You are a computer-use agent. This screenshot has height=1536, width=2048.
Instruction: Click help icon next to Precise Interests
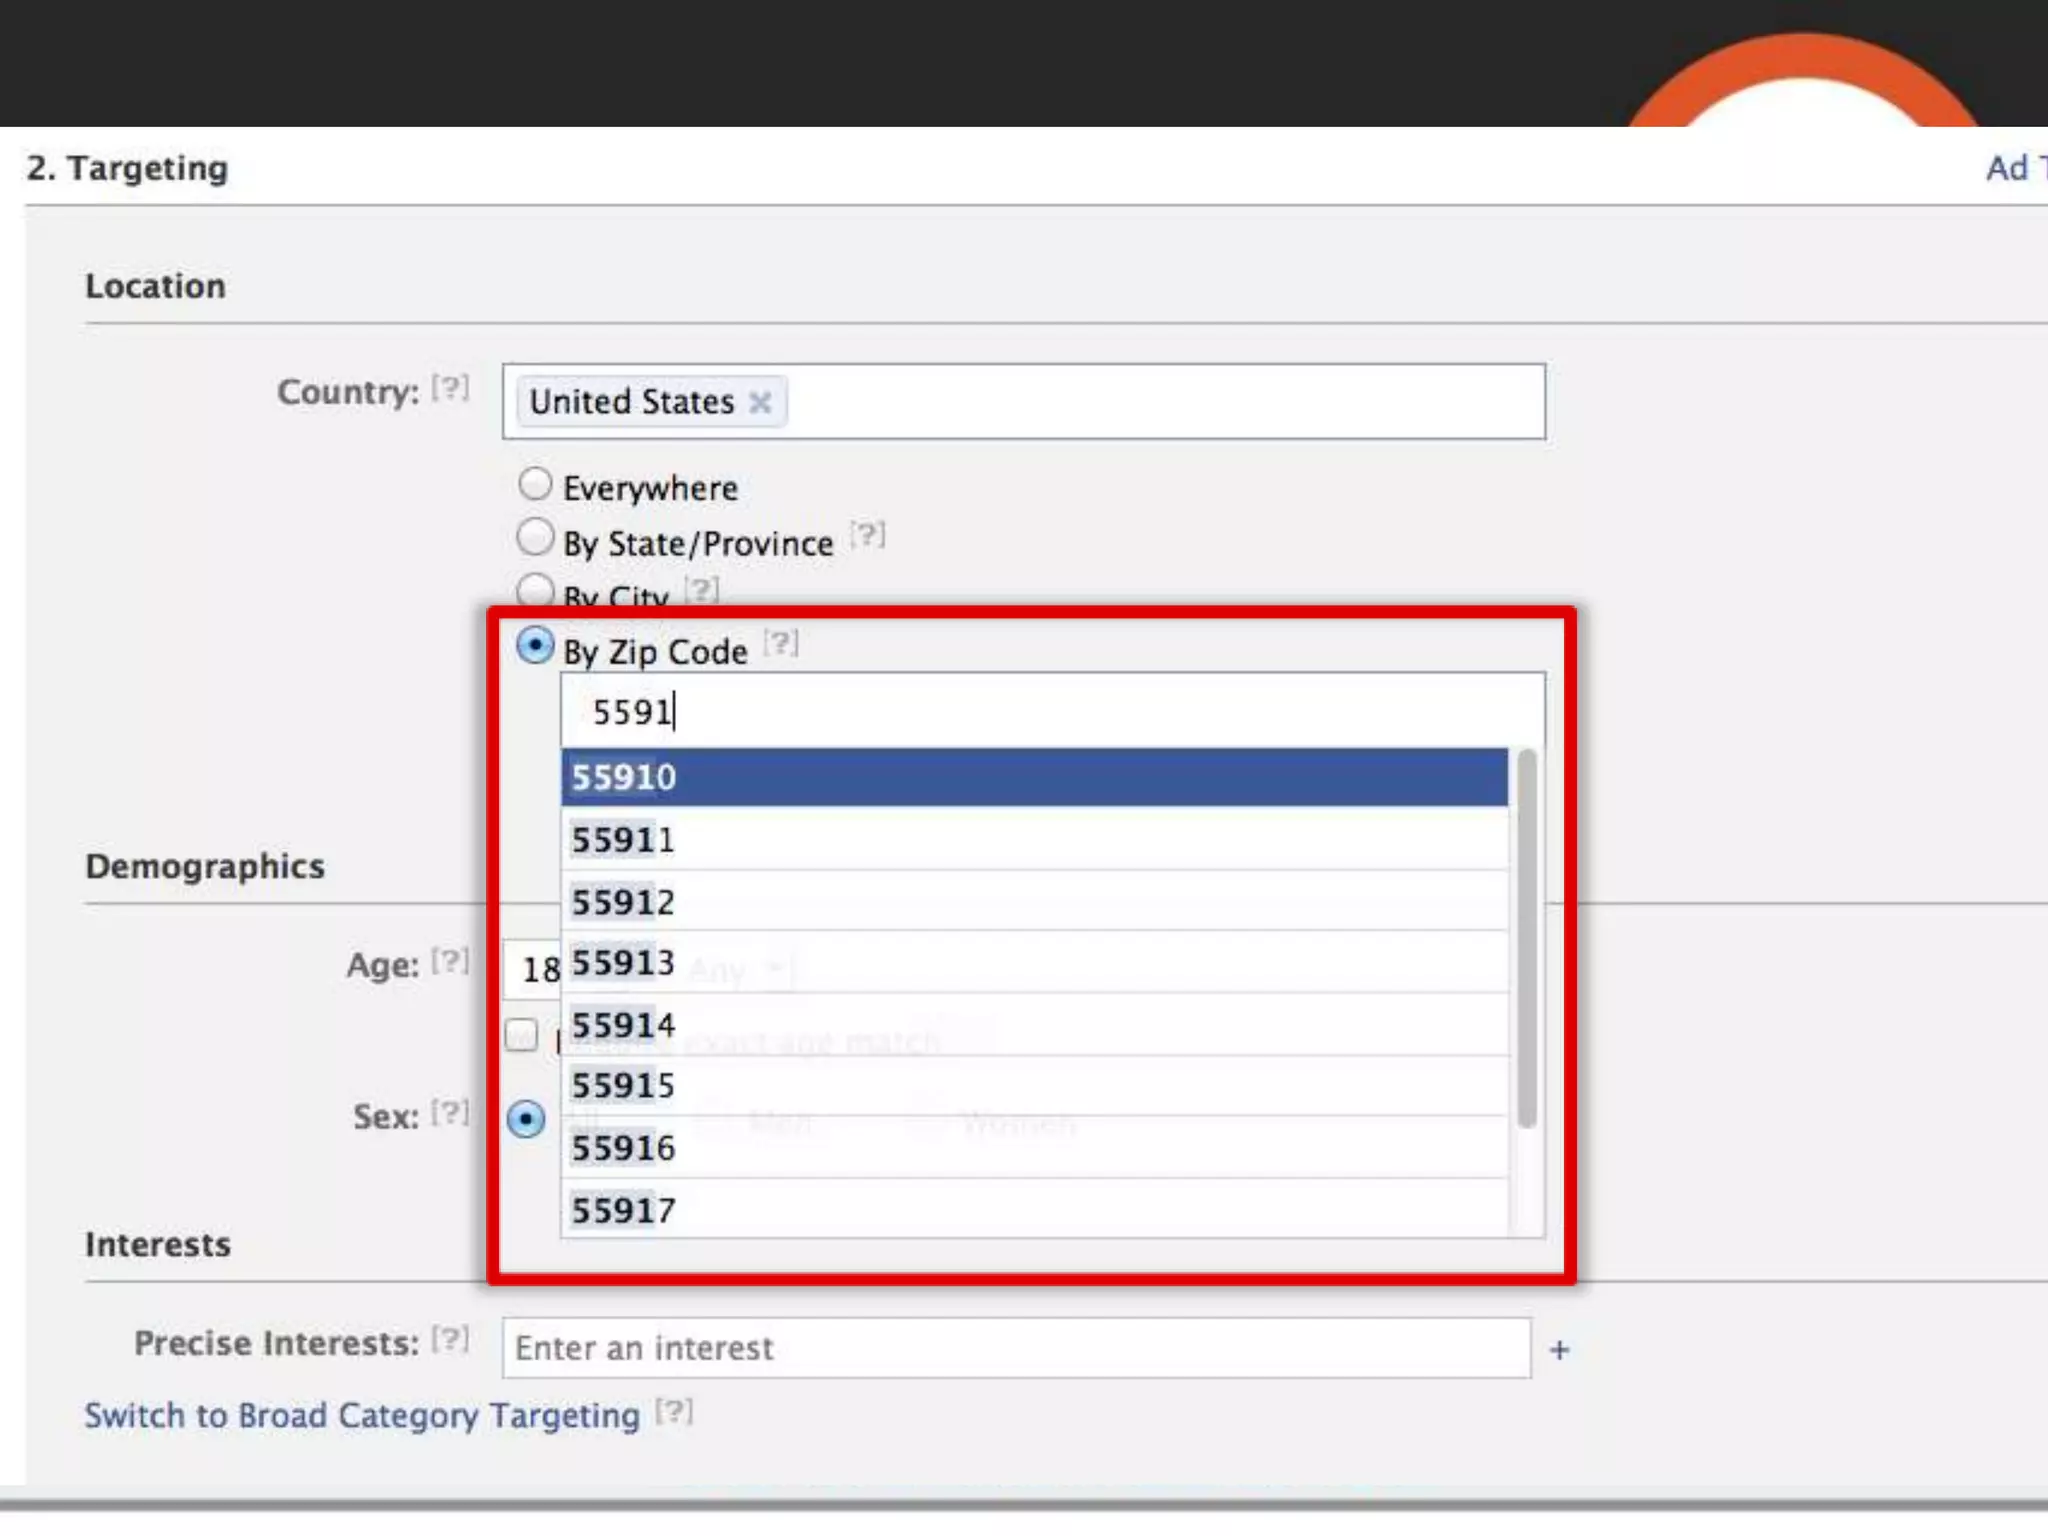point(450,1339)
